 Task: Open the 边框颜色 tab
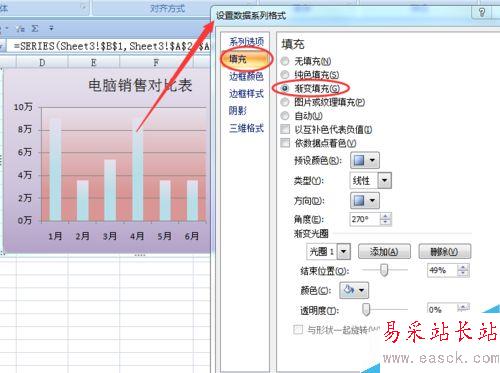pyautogui.click(x=246, y=76)
